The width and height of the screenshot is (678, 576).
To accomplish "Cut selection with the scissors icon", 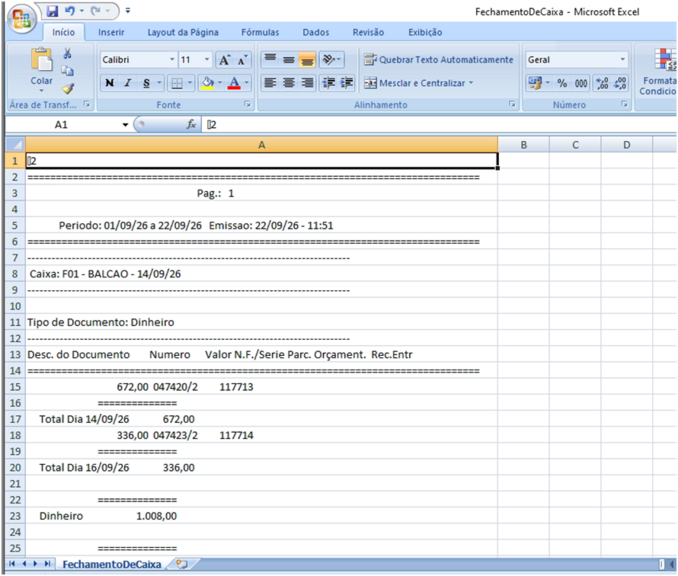I will 67,54.
